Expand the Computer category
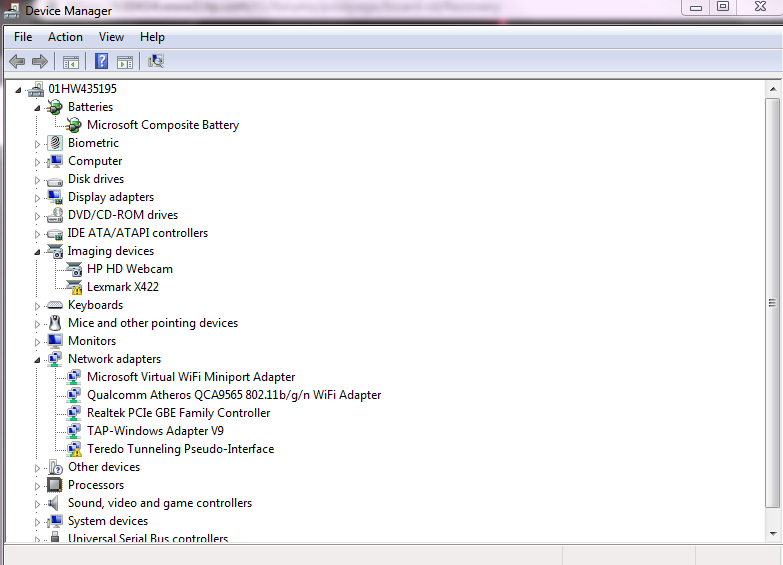The image size is (783, 565). click(37, 162)
